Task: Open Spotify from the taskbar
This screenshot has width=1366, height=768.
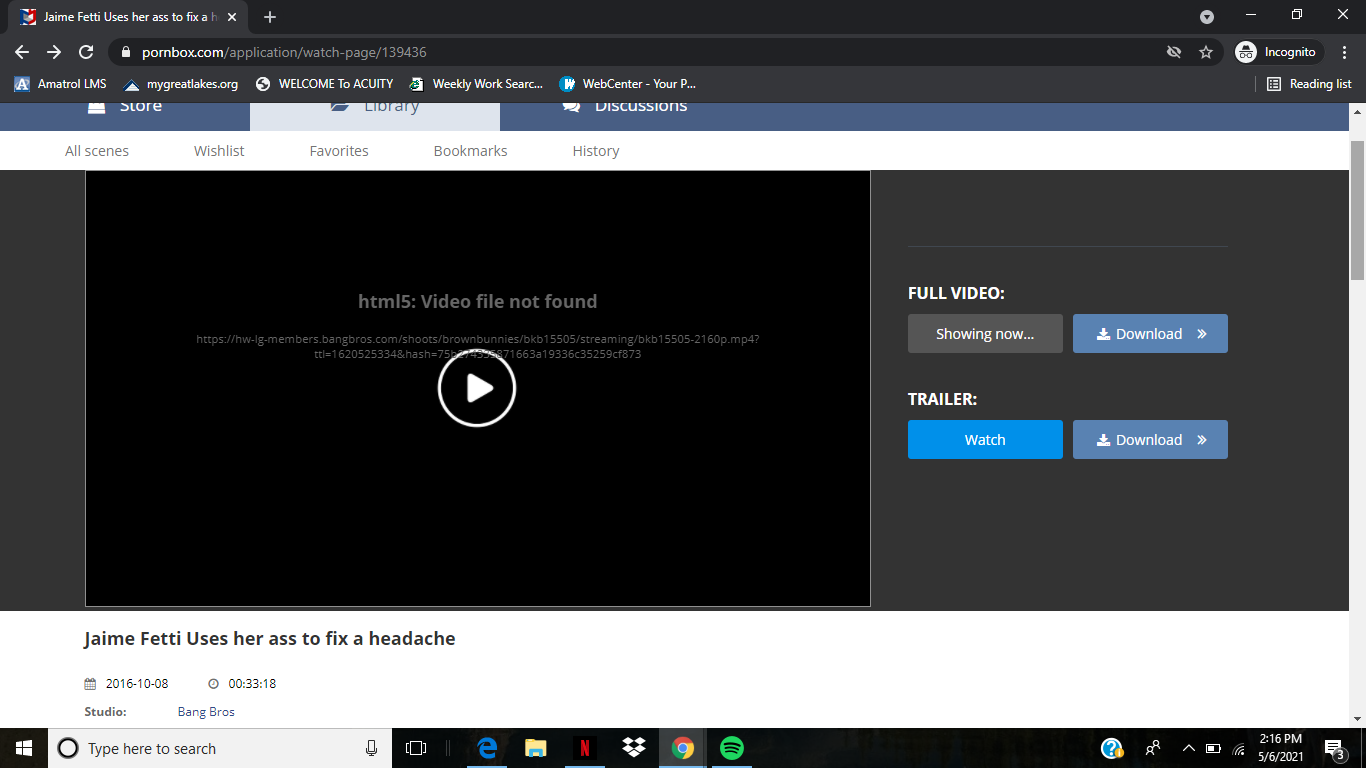Action: point(732,748)
